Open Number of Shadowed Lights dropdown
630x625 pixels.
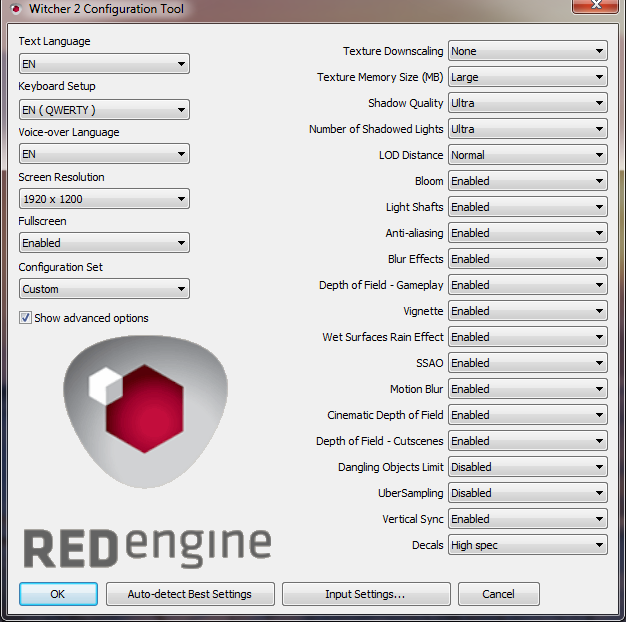(x=528, y=129)
